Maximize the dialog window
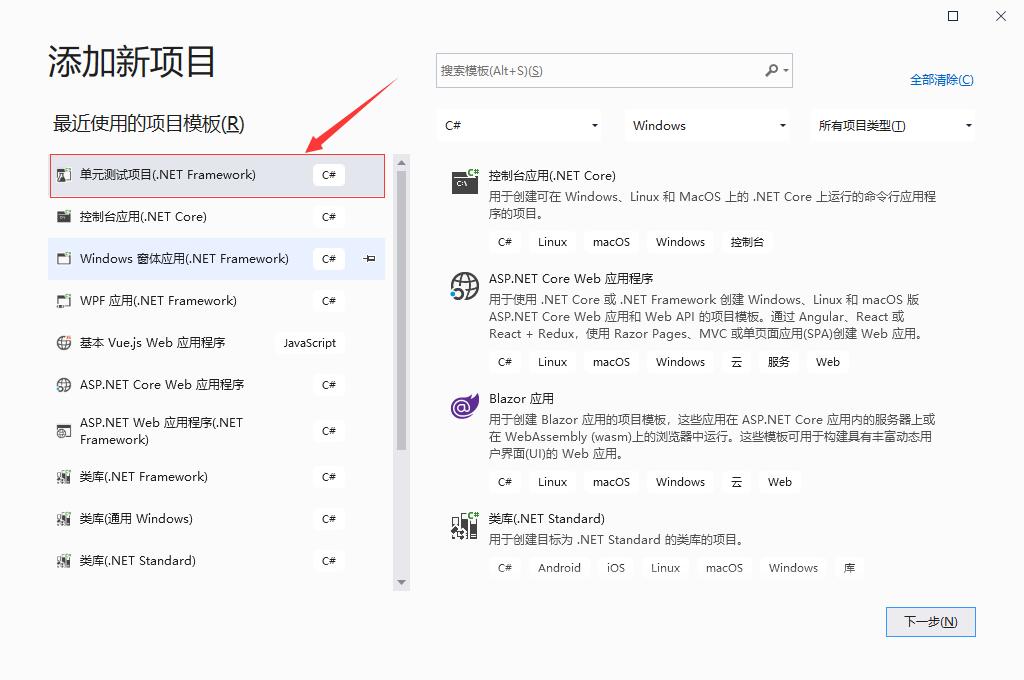Image resolution: width=1024 pixels, height=680 pixels. pyautogui.click(x=953, y=16)
